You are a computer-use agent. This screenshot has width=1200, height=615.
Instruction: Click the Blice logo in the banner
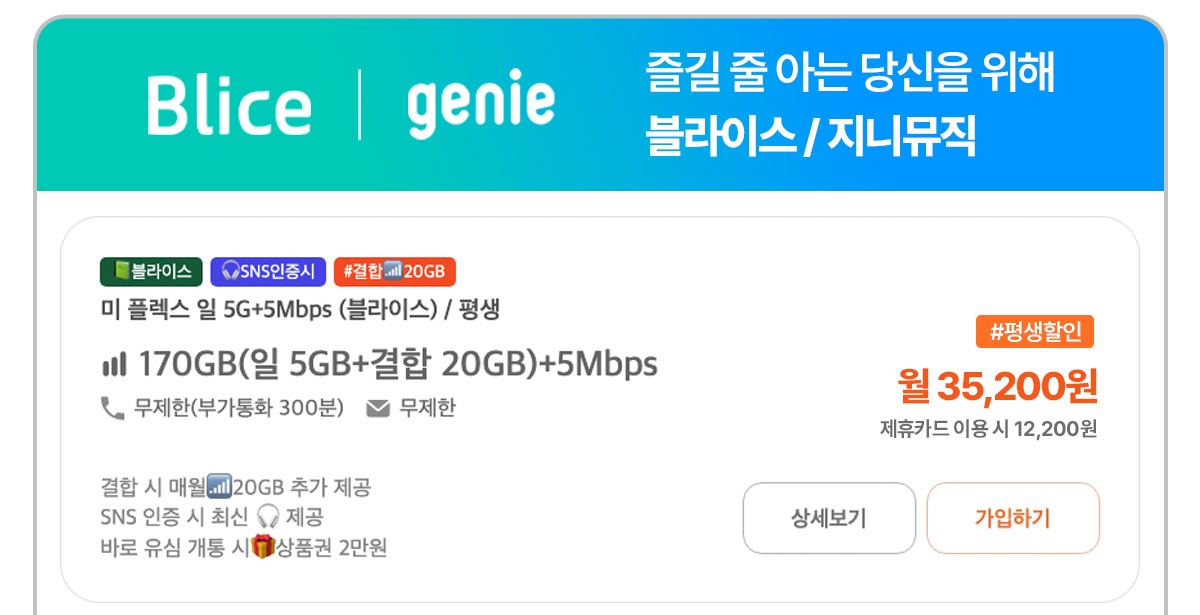click(229, 105)
